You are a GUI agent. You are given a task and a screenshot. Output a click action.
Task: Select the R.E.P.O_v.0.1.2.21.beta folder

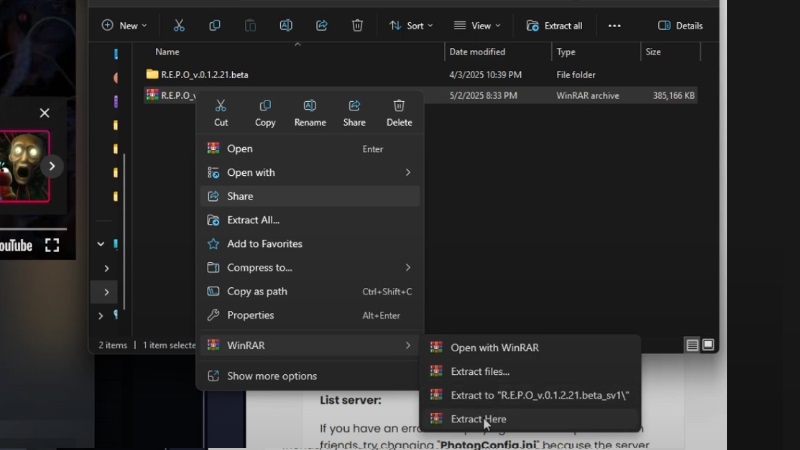(x=197, y=74)
